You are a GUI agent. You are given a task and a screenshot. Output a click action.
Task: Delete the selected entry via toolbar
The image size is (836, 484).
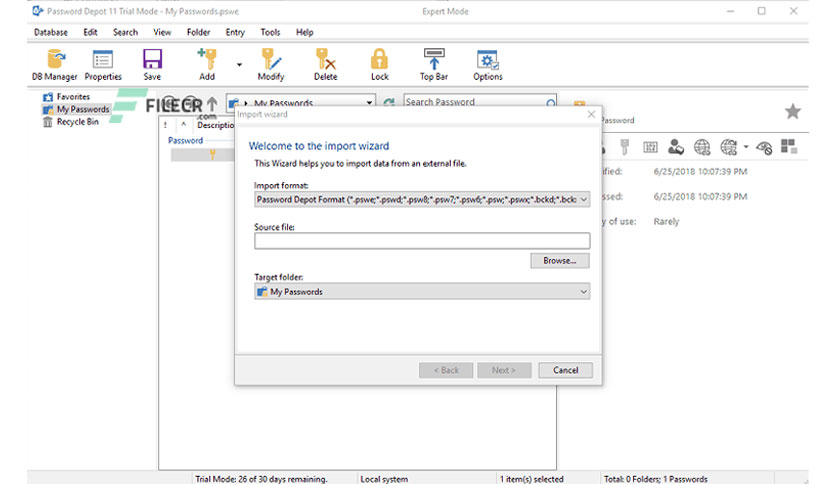tap(325, 64)
